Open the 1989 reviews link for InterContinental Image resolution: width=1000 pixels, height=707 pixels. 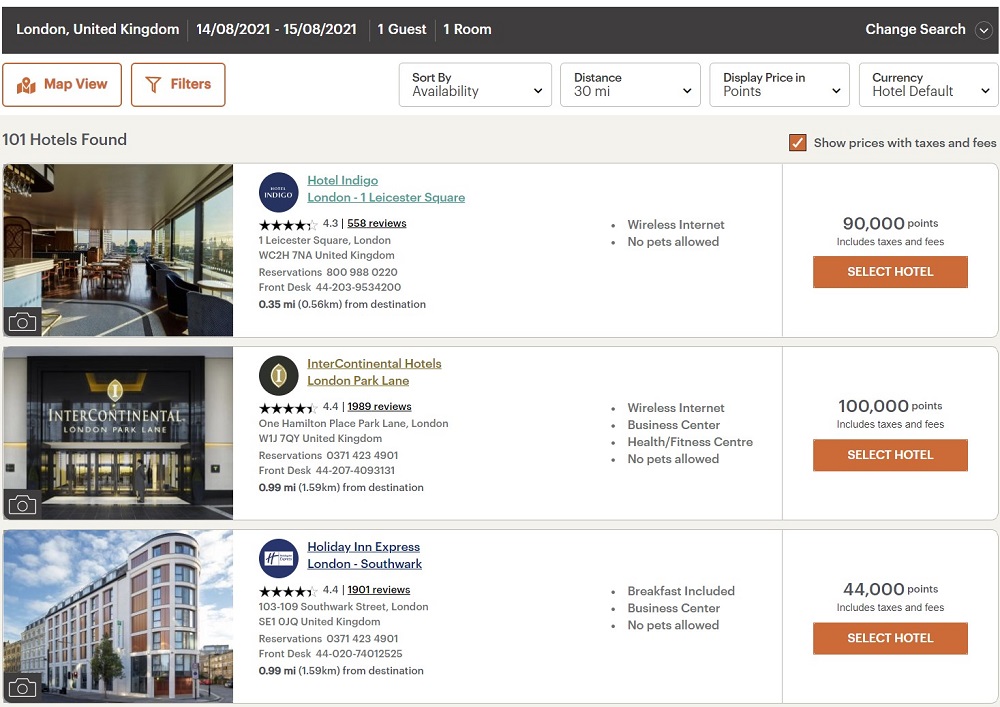coord(379,406)
